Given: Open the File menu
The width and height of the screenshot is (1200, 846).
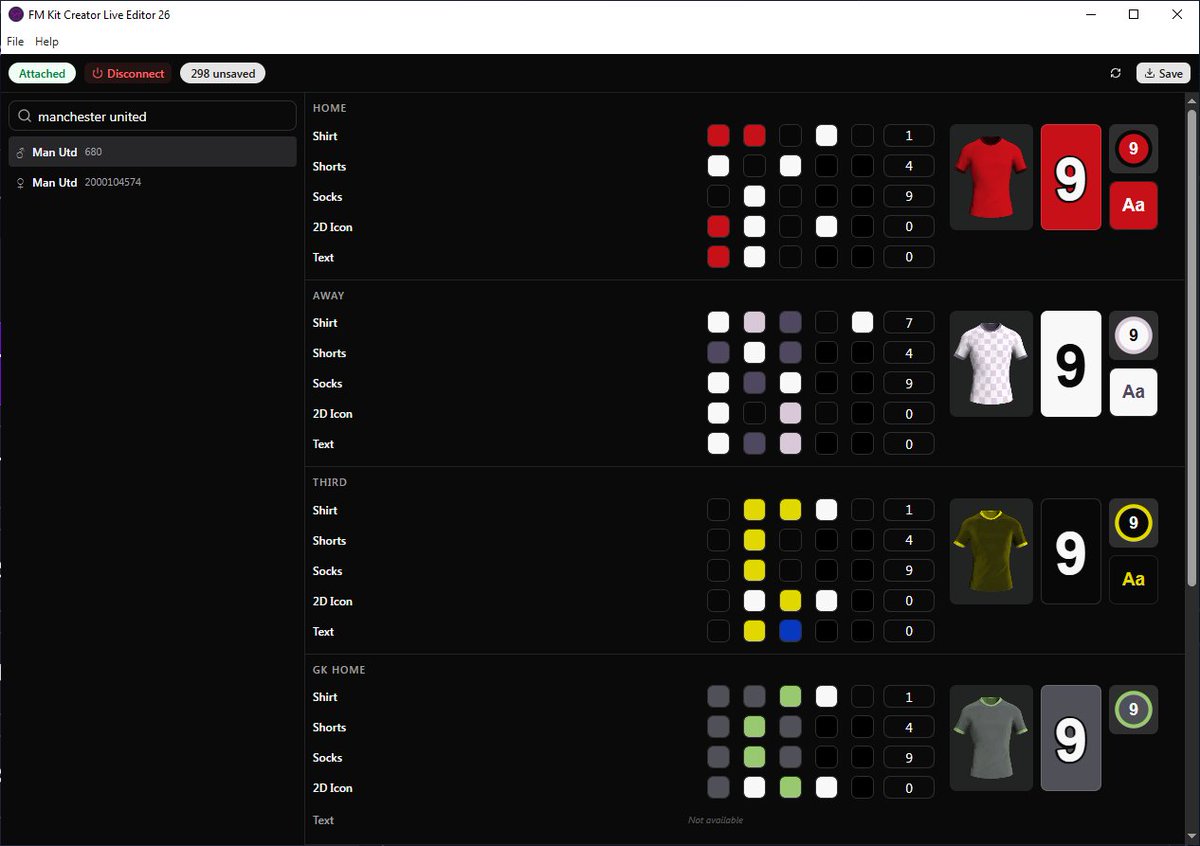Looking at the screenshot, I should pos(15,42).
